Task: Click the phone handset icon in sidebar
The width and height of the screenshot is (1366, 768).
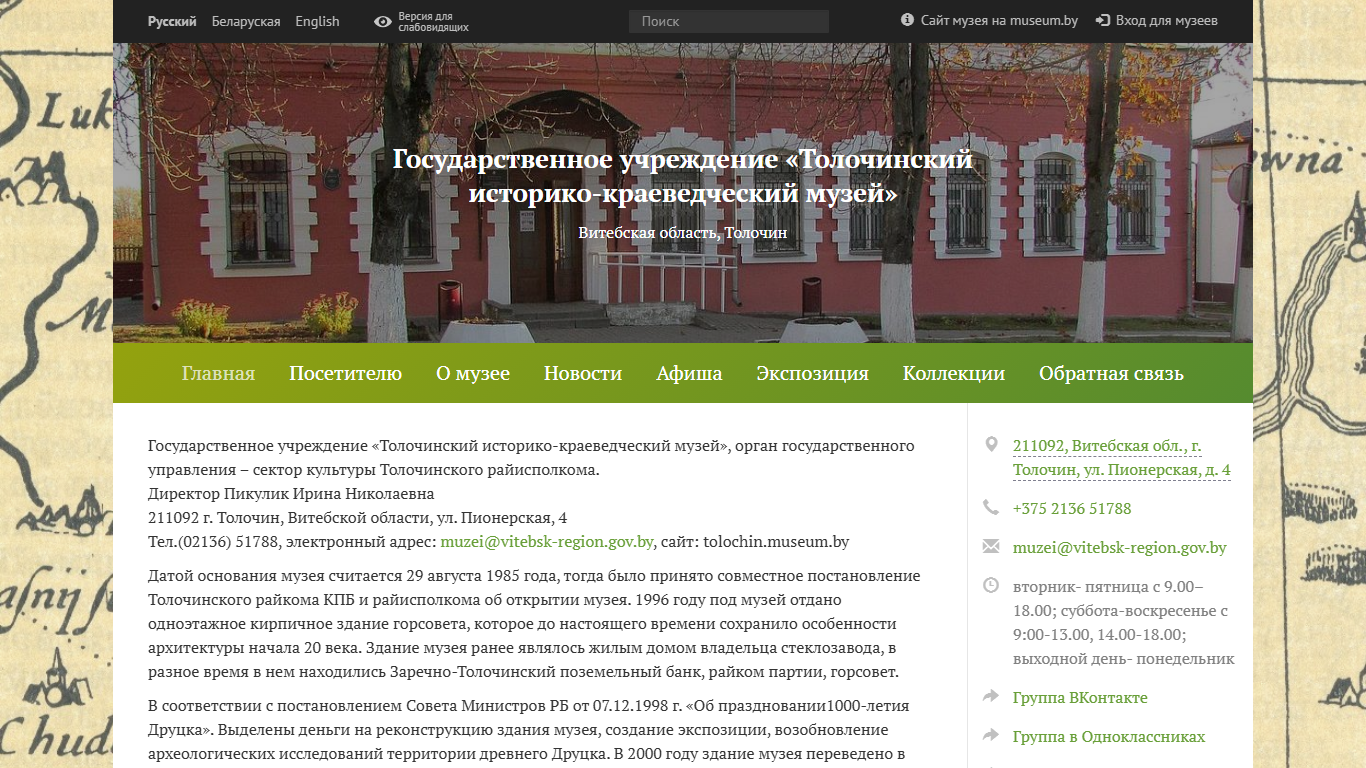Action: tap(991, 508)
